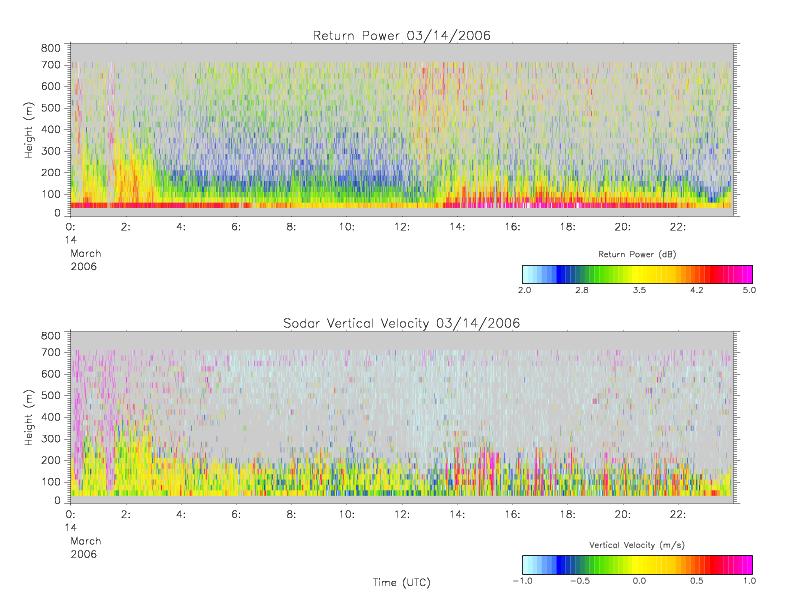Click the '22:' time tick under Return Power plot
The image size is (791, 611).
pos(677,227)
